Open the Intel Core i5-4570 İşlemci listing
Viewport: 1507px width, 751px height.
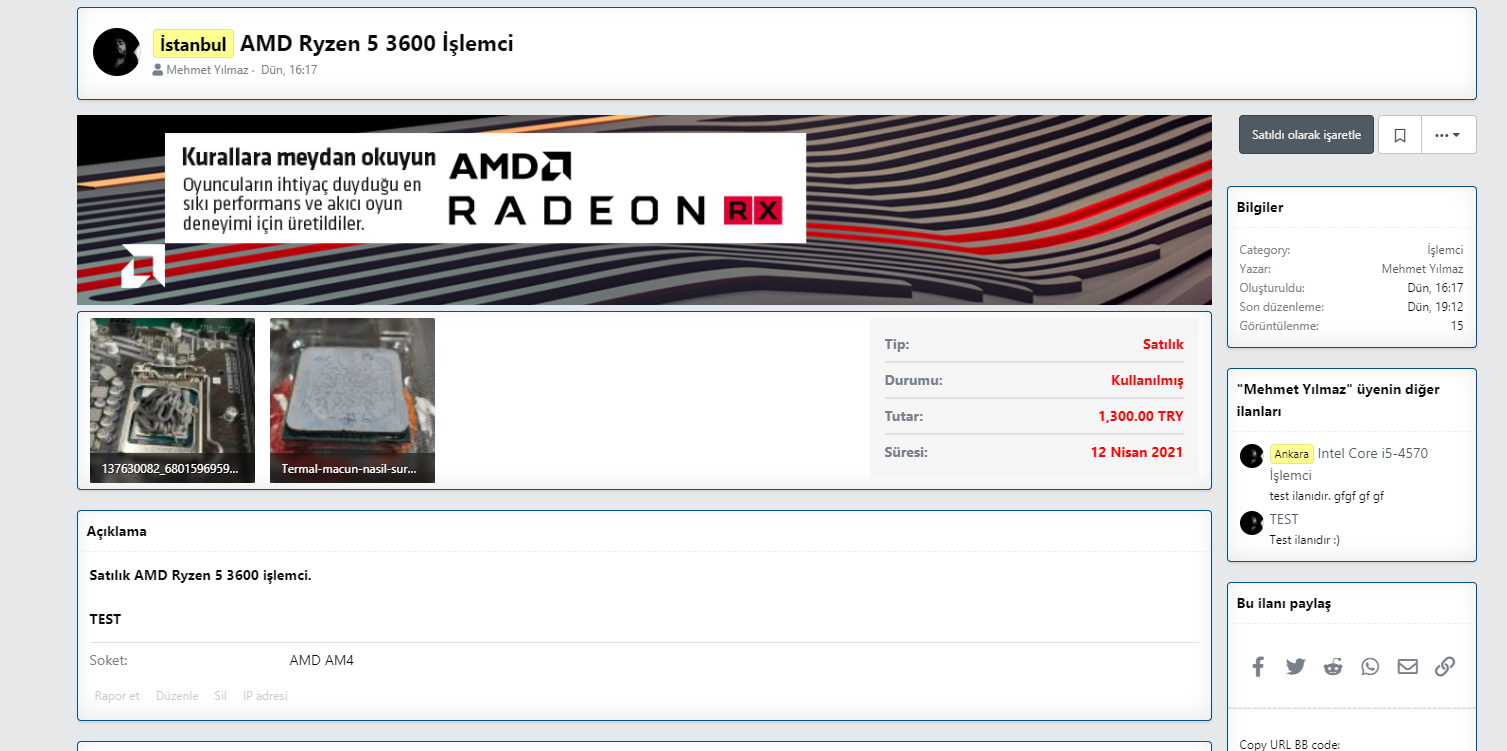[1349, 464]
